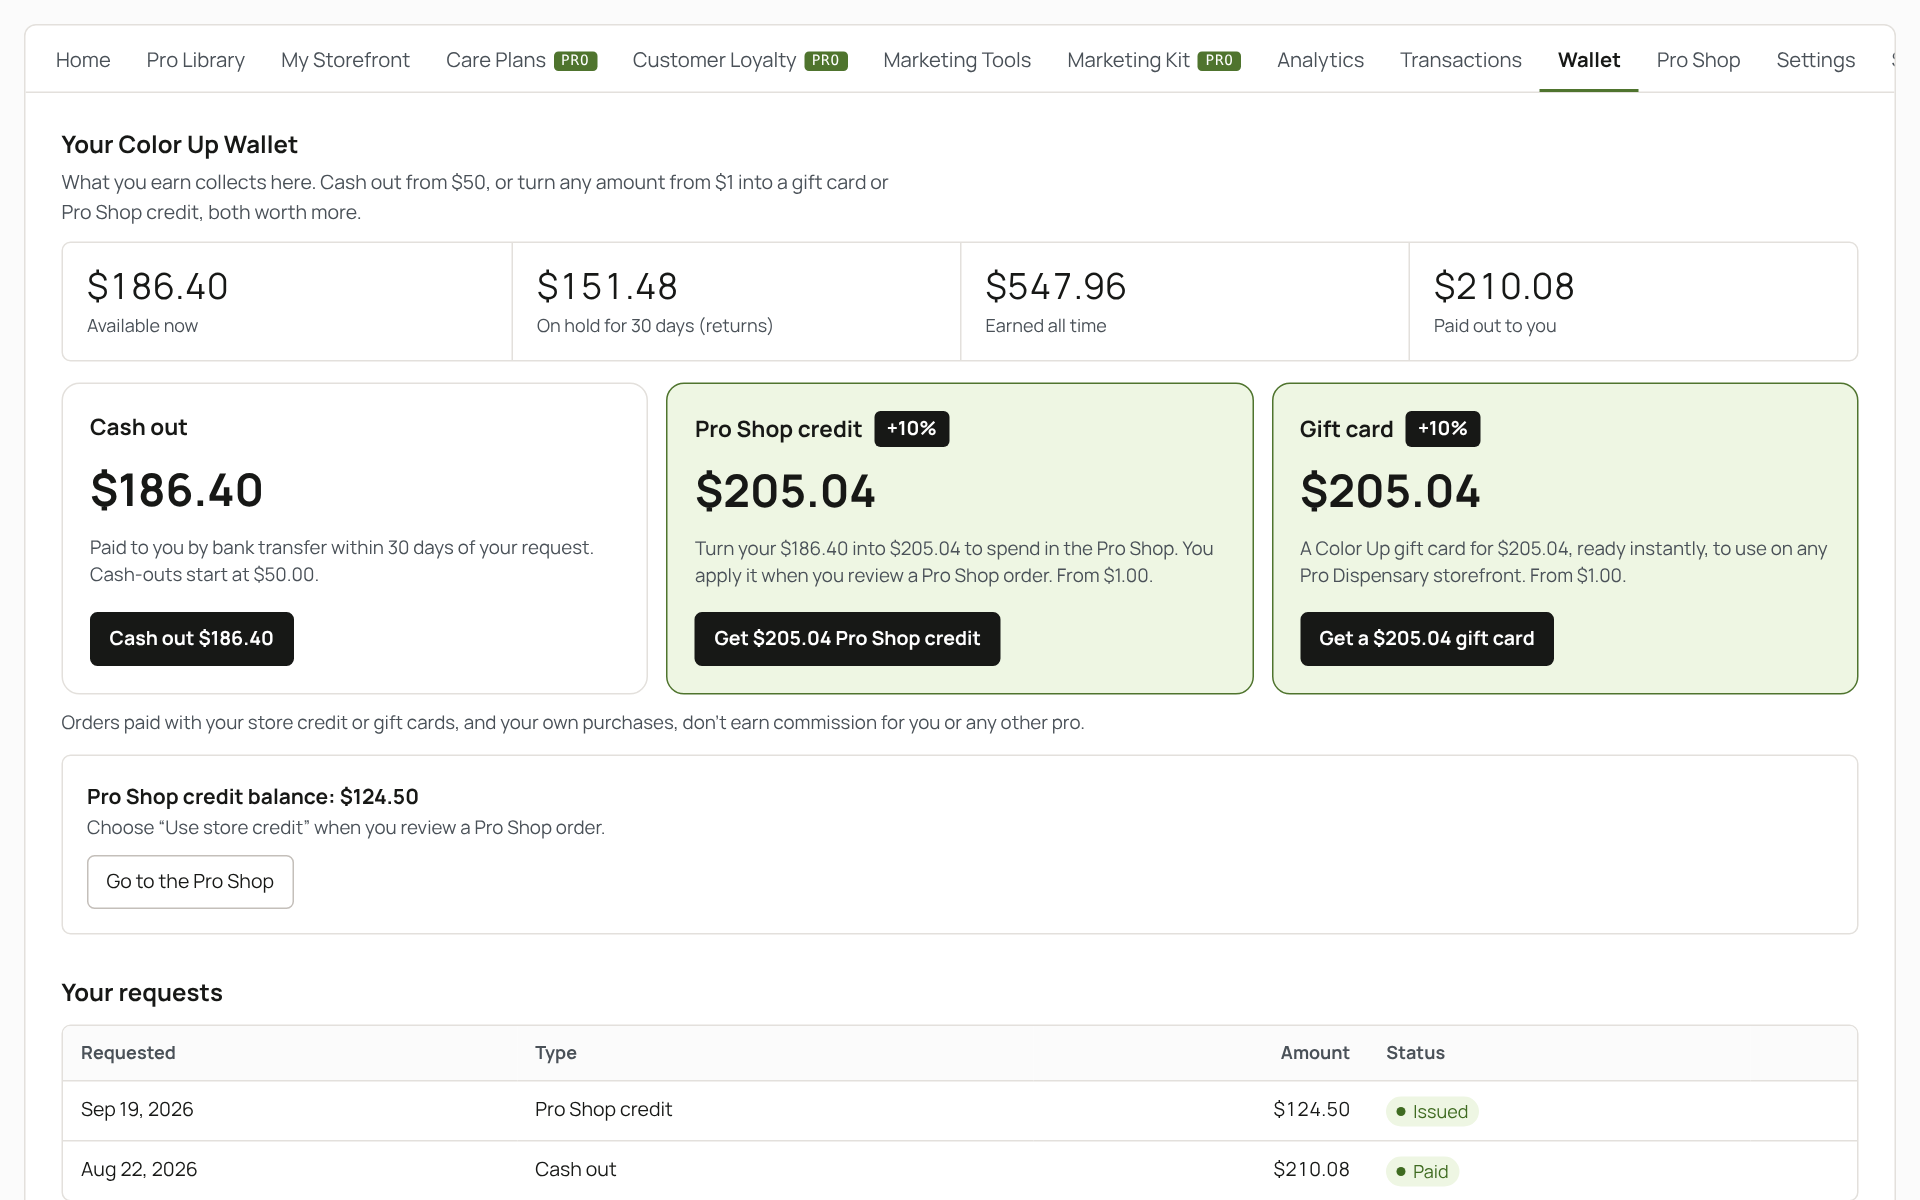Open the Customer Loyalty tab
The width and height of the screenshot is (1920, 1200).
point(740,60)
